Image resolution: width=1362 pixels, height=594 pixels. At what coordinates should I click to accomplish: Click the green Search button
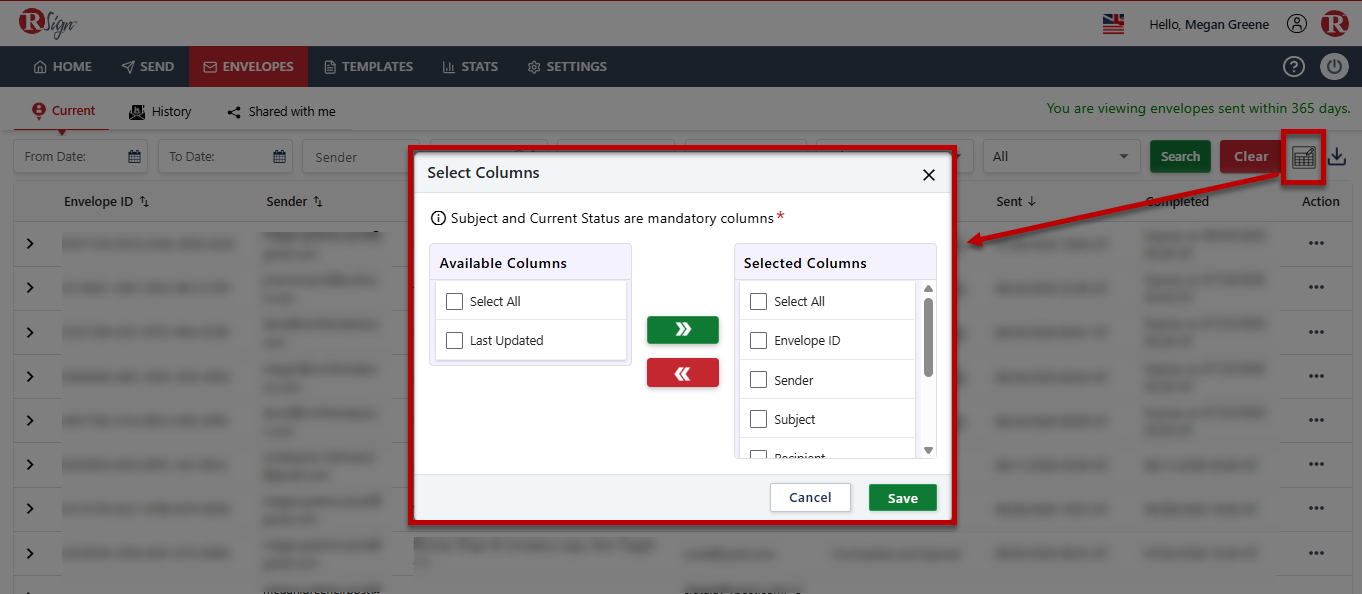pos(1180,157)
